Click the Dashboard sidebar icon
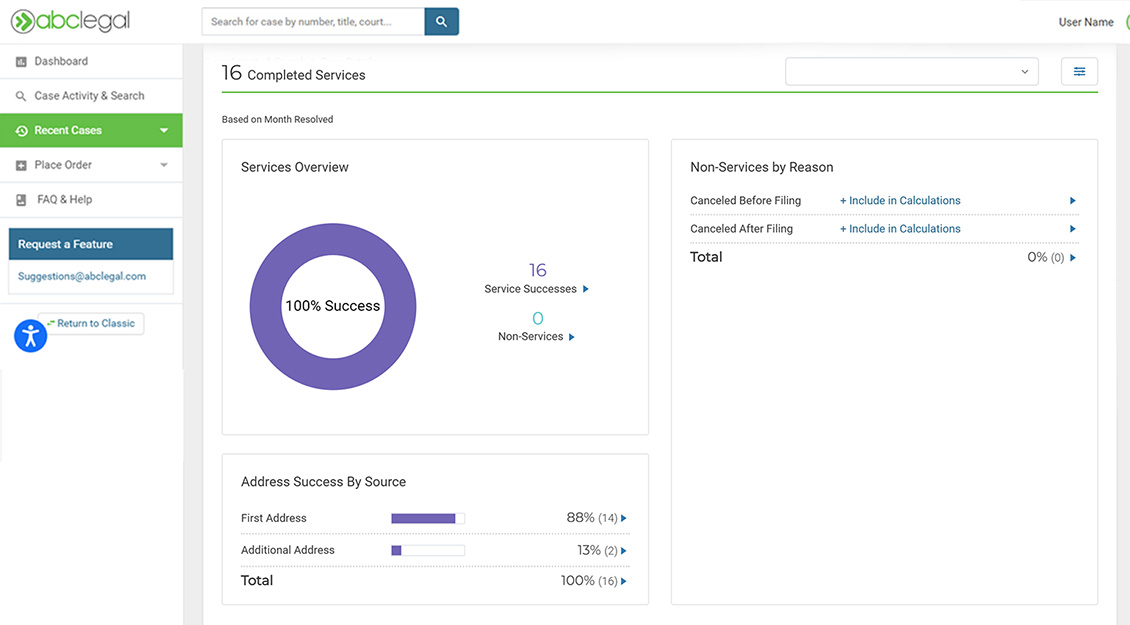Viewport: 1130px width, 625px height. point(21,62)
